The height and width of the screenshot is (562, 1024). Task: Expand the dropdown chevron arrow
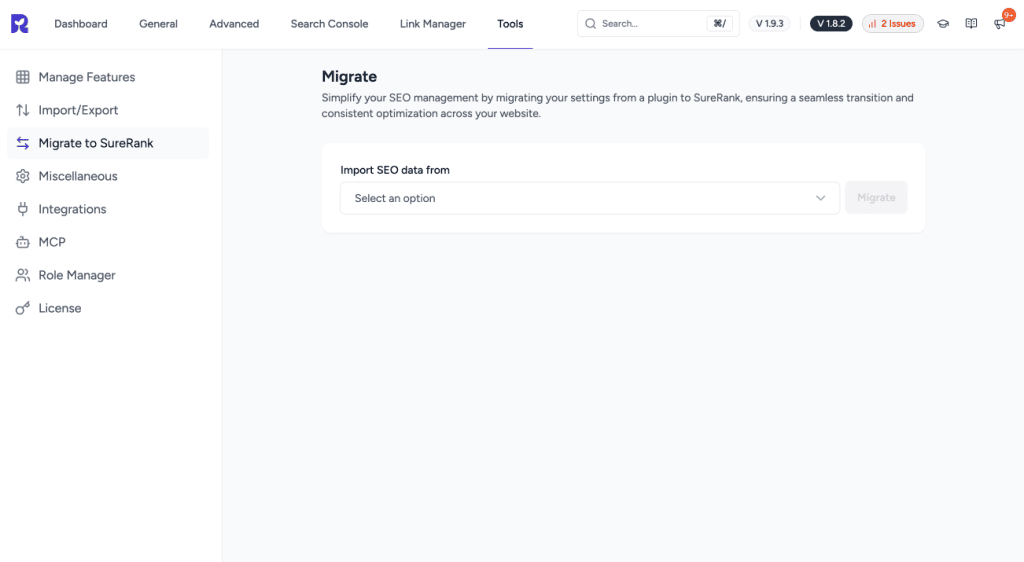click(820, 198)
